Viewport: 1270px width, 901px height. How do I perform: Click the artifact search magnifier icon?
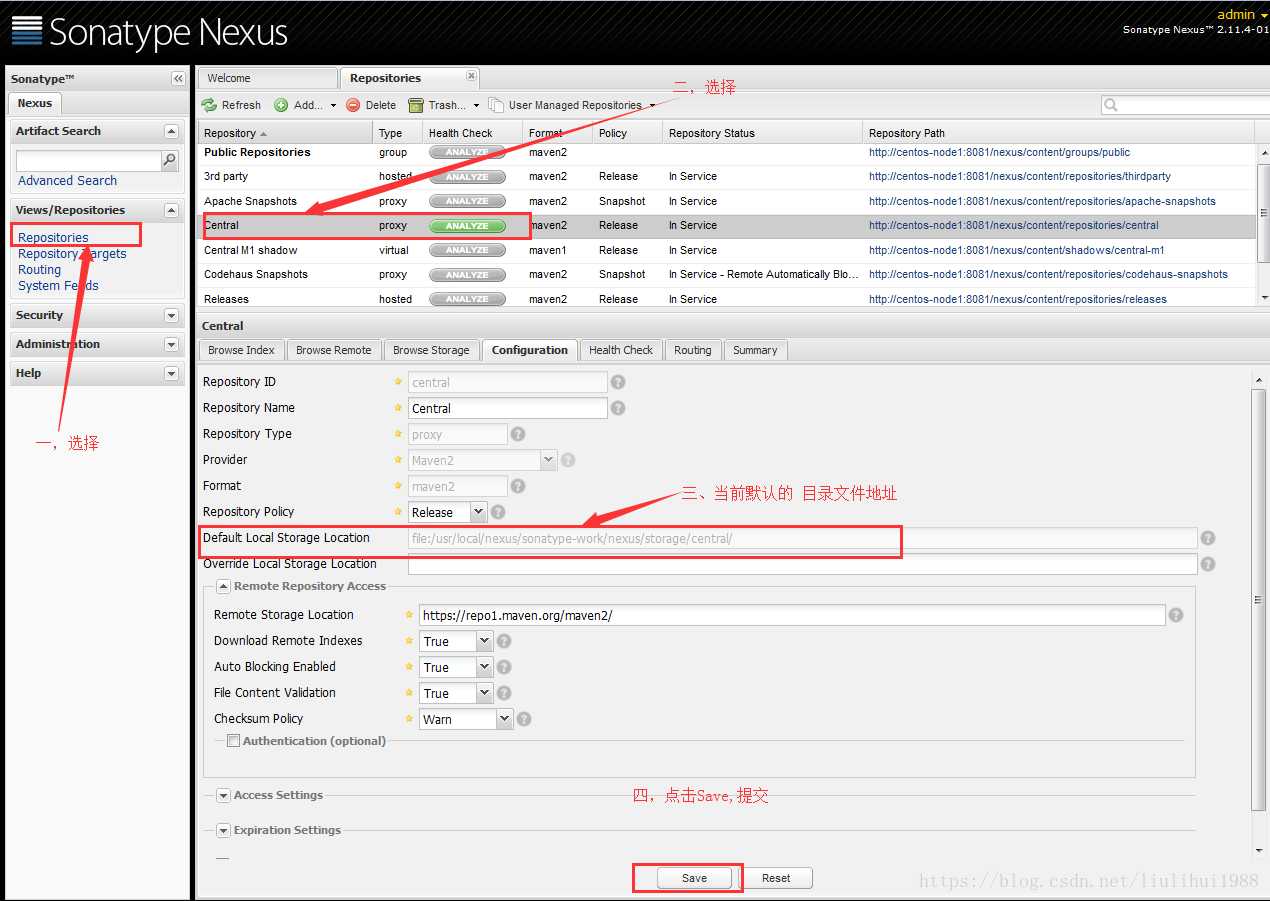170,160
